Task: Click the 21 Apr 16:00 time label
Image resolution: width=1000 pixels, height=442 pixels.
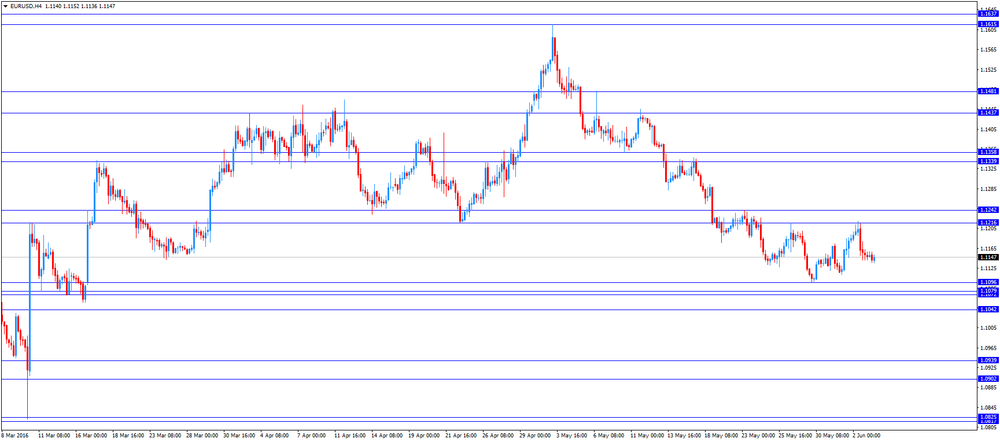Action: coord(461,436)
